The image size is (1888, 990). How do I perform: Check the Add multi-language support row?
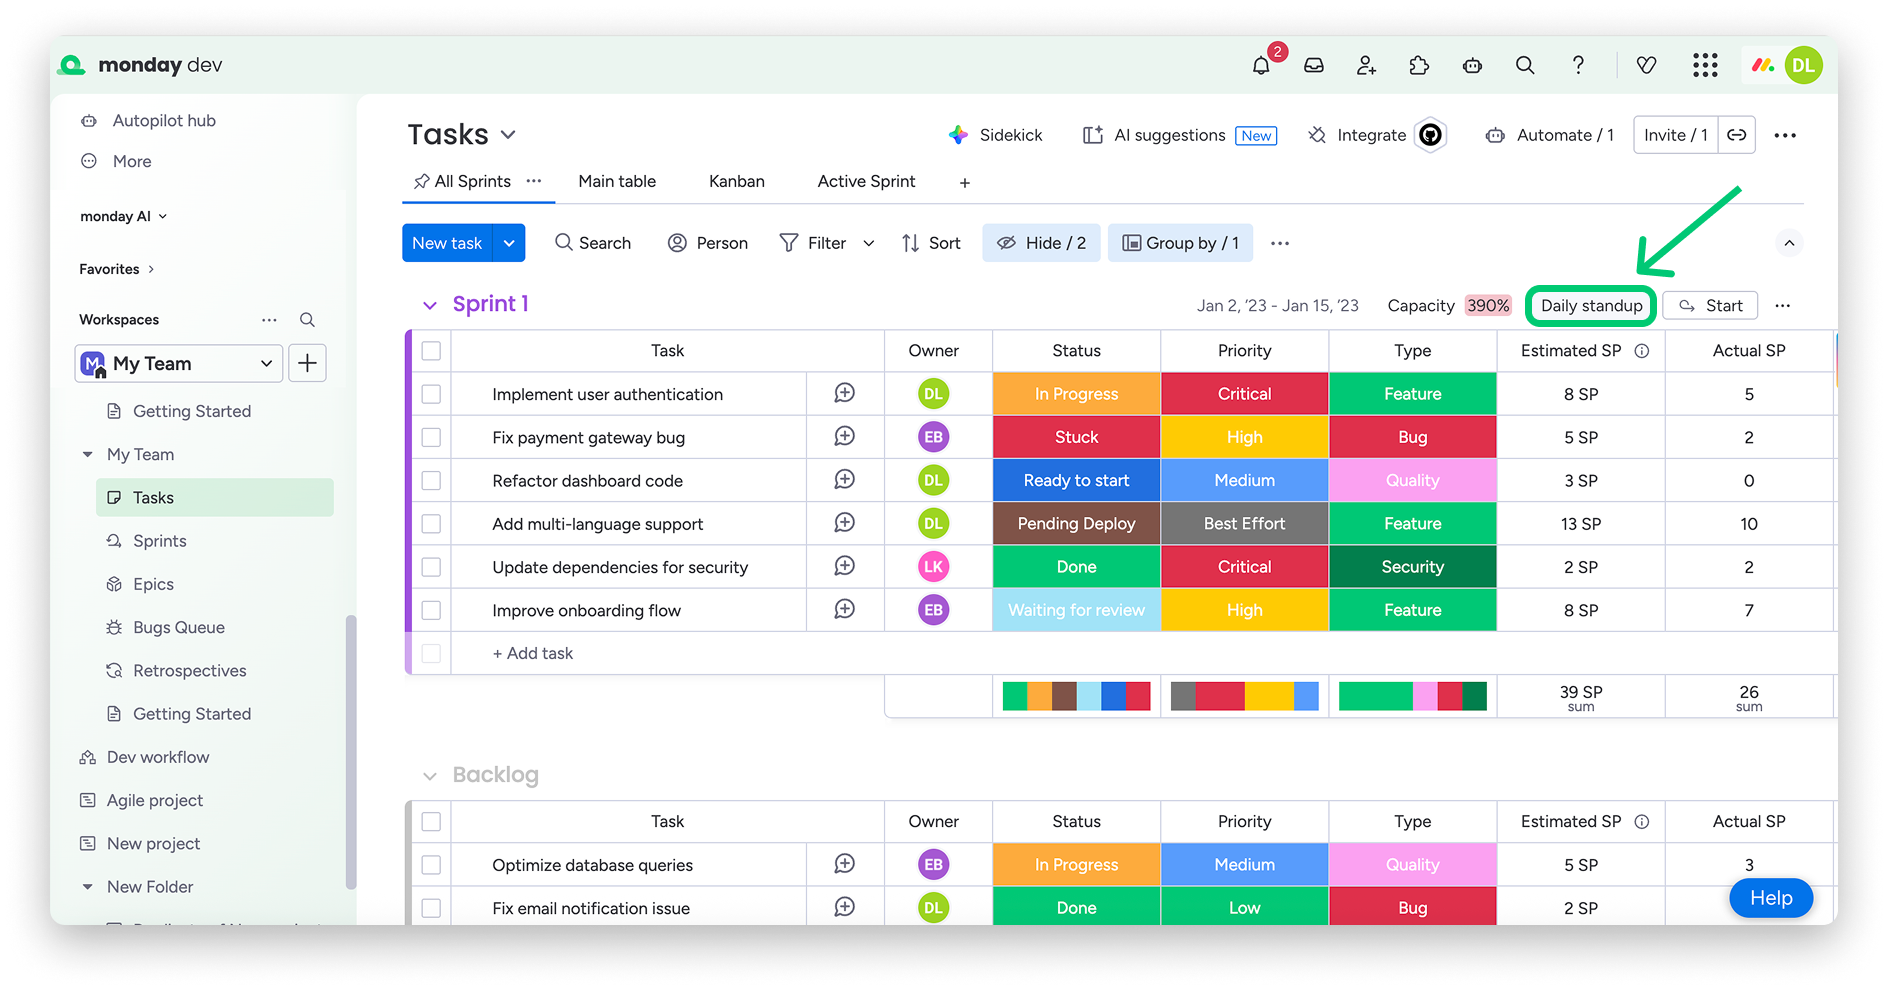coord(431,524)
